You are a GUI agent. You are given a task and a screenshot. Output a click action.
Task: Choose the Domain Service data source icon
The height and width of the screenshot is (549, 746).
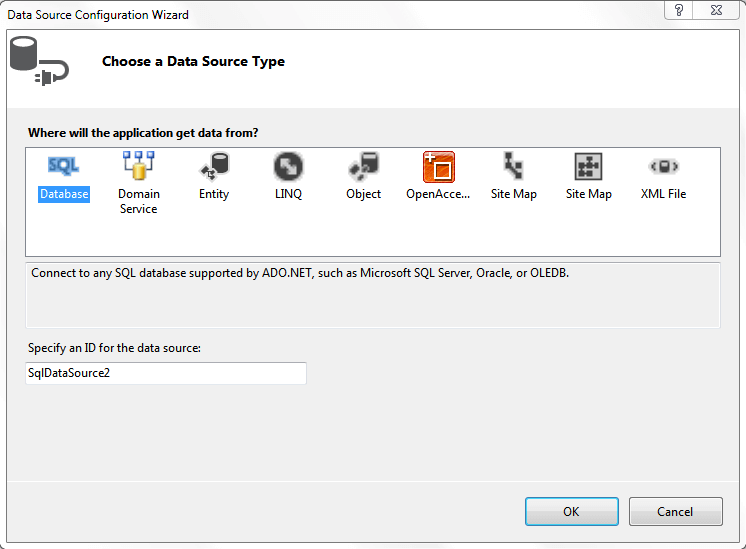tap(138, 166)
